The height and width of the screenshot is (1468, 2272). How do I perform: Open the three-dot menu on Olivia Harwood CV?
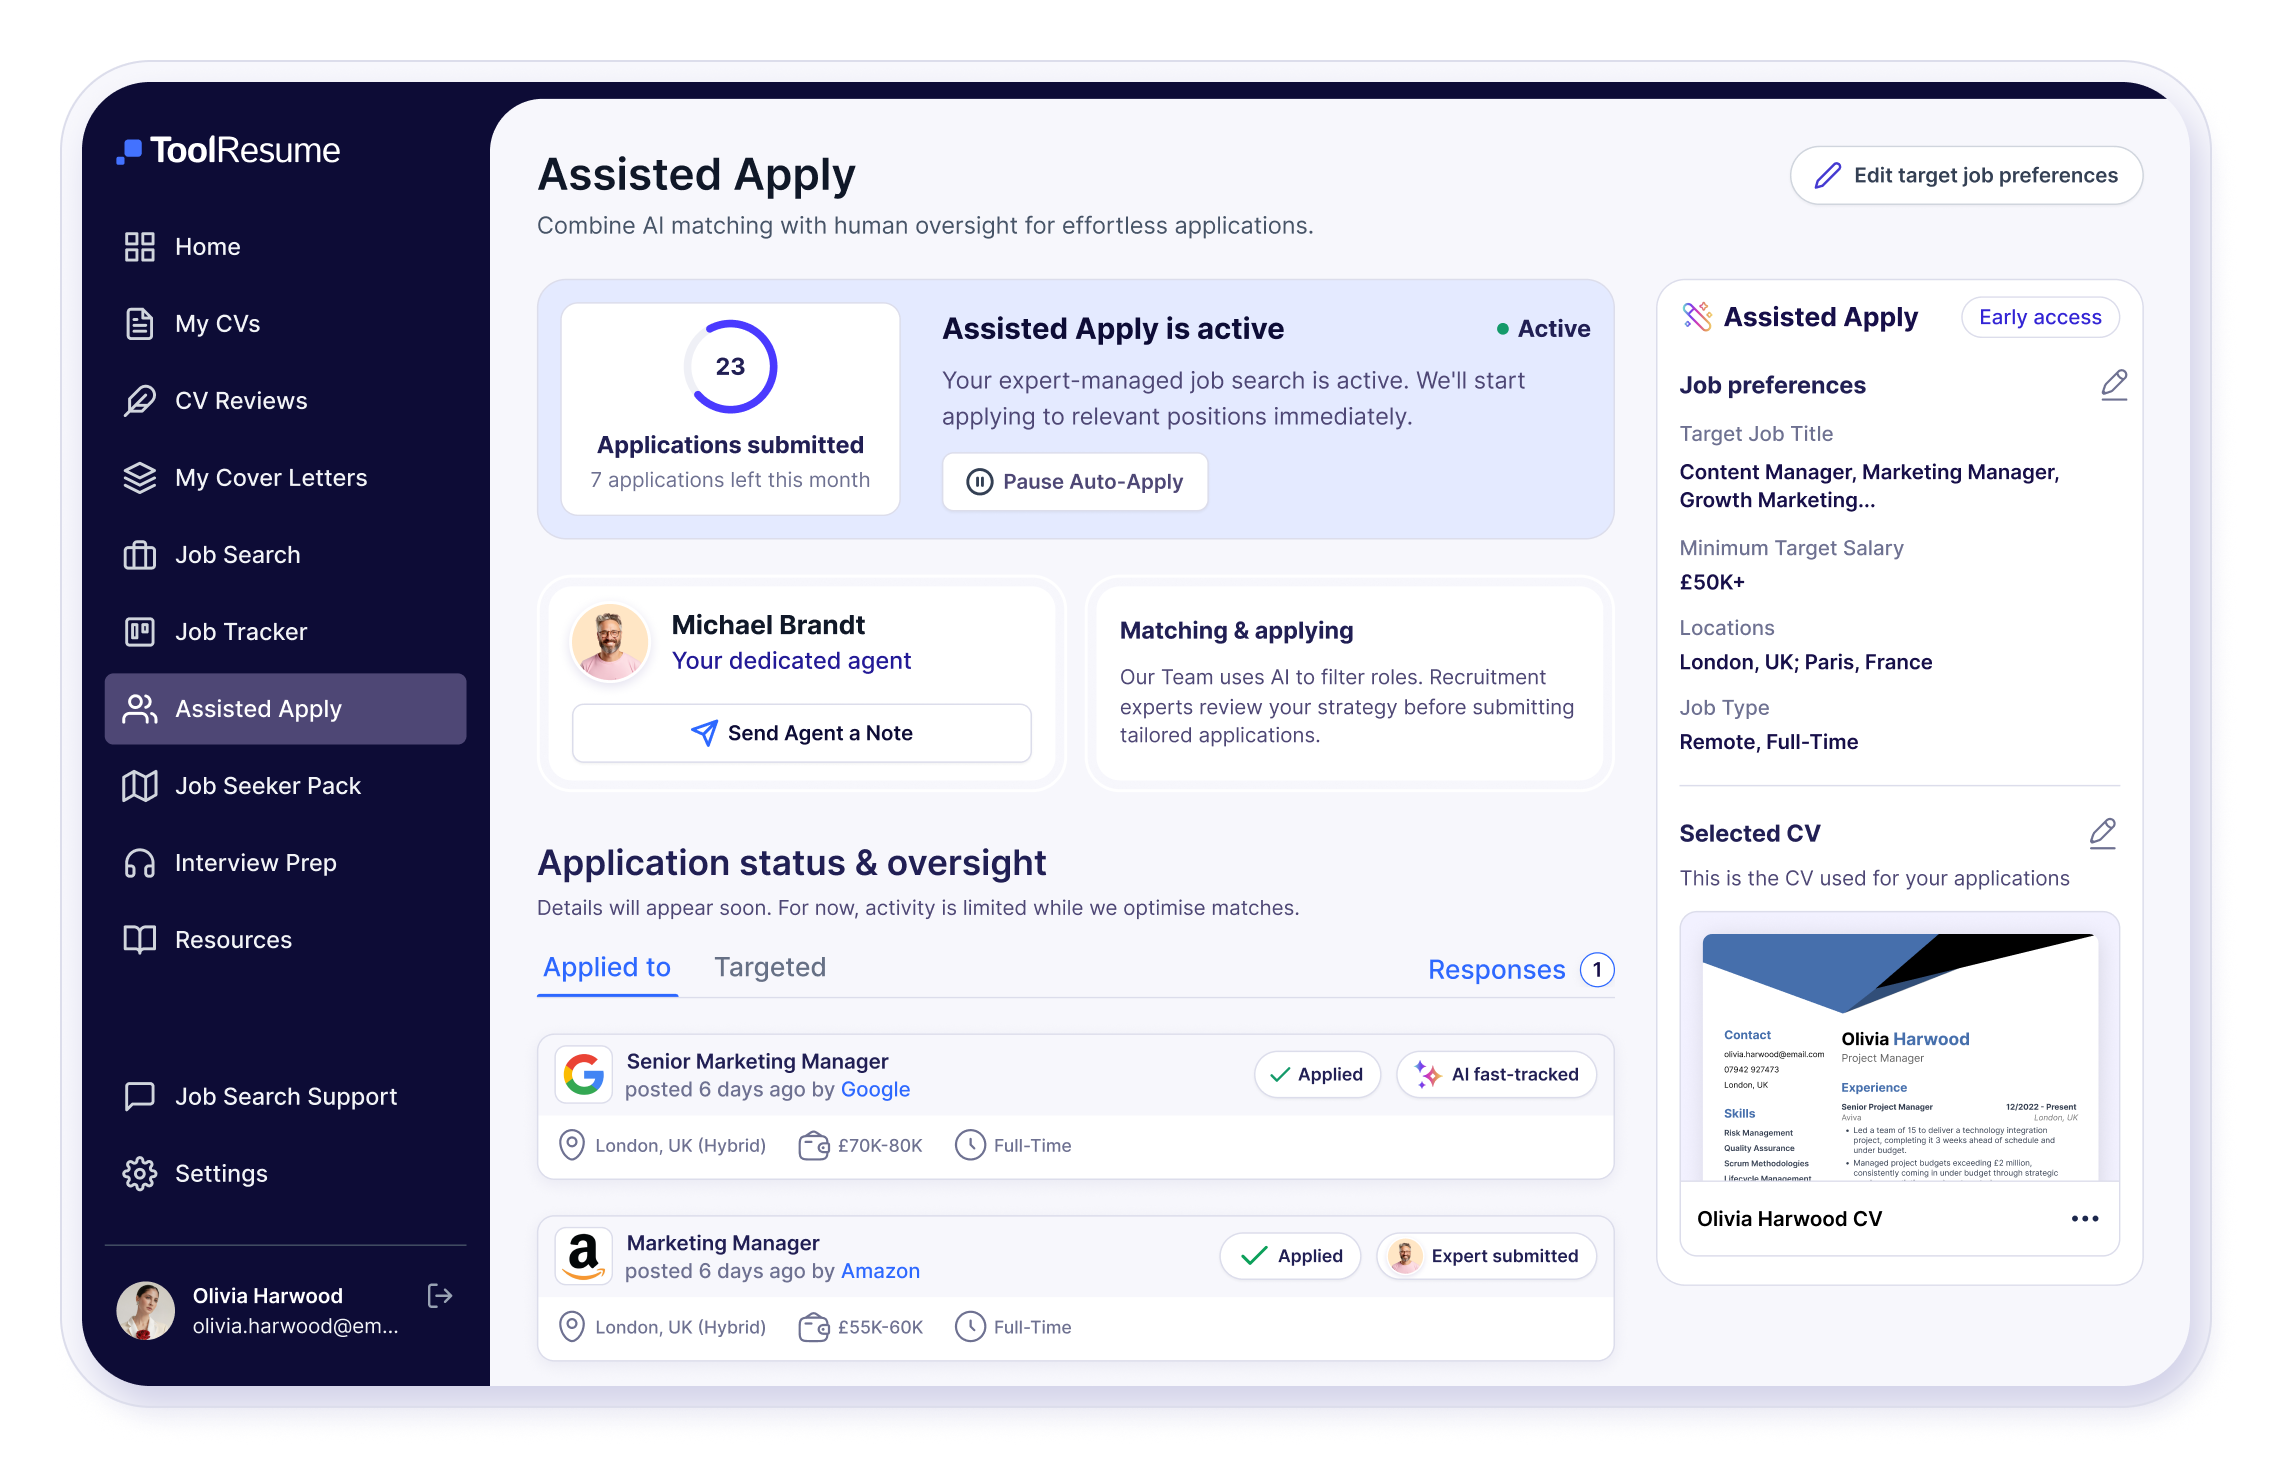pos(2084,1218)
